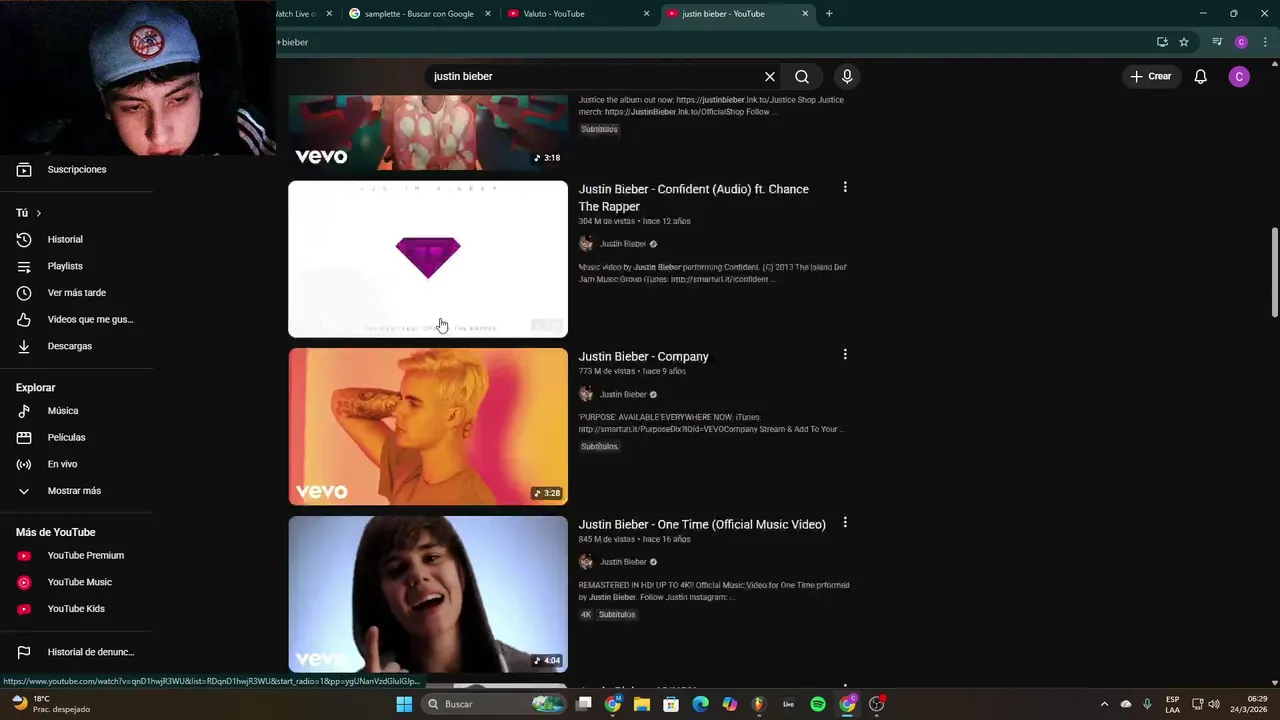This screenshot has width=1280, height=720.
Task: Select the justin bieber - YouTube tab
Action: pyautogui.click(x=736, y=14)
